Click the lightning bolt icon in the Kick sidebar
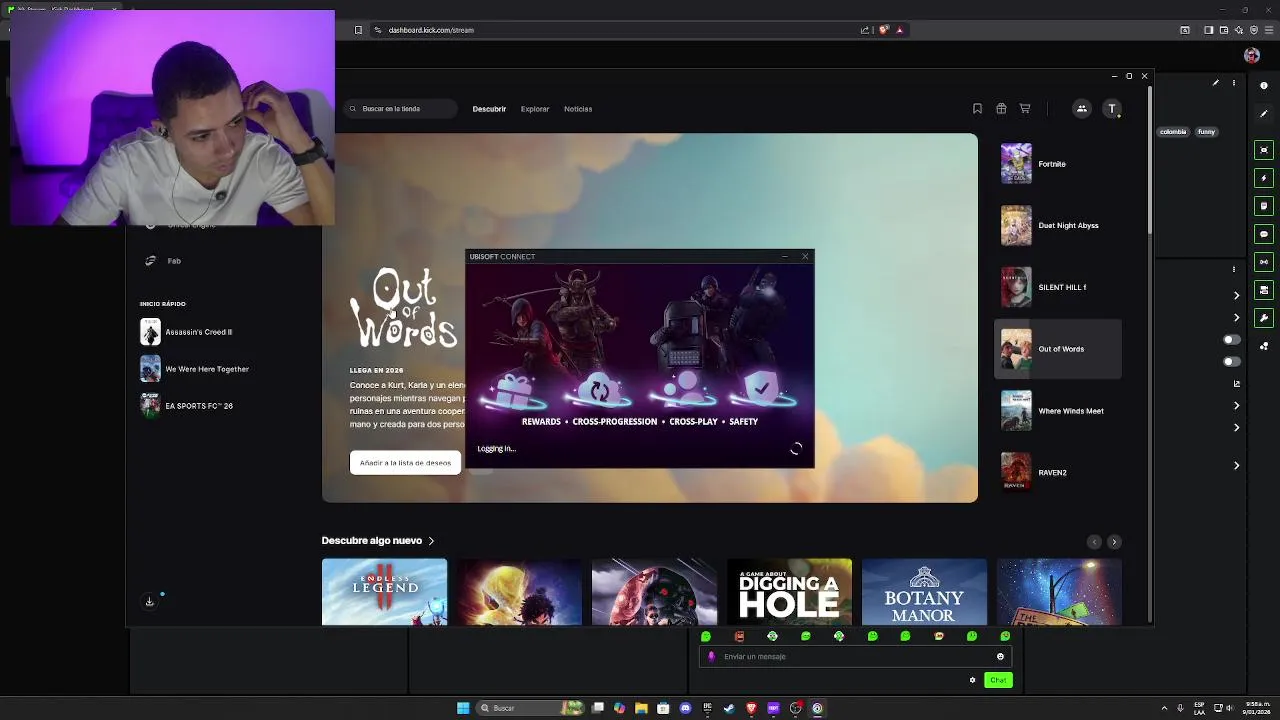This screenshot has width=1280, height=720. (1264, 178)
